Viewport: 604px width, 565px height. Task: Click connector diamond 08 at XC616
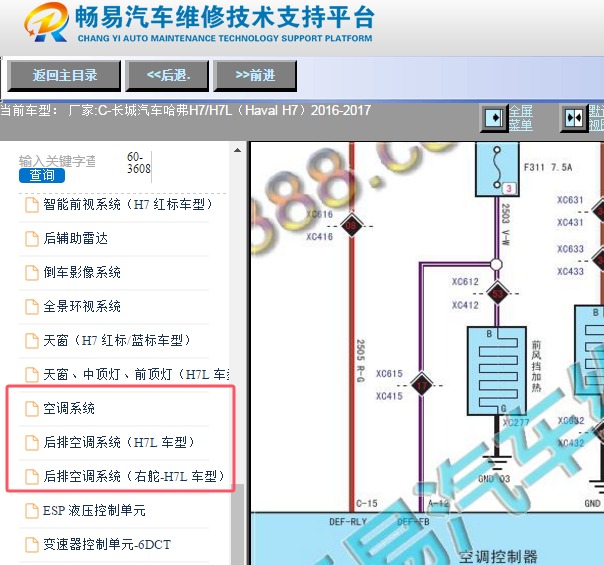351,226
